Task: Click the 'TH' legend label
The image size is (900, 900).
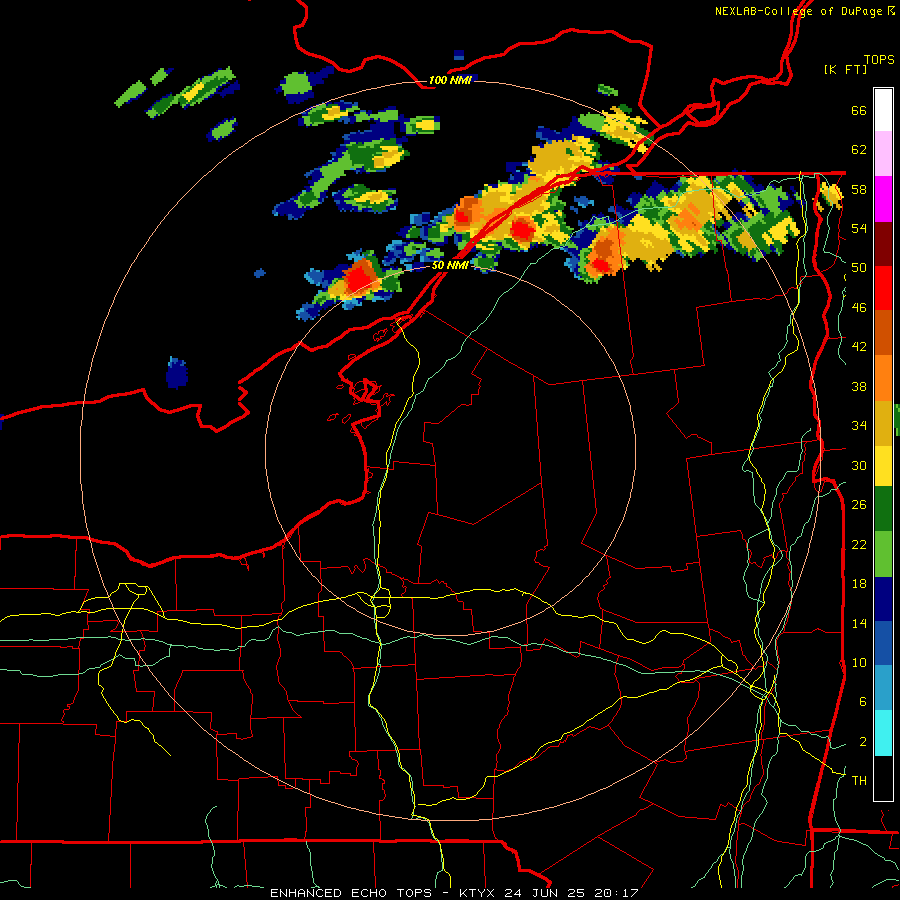Action: [859, 781]
